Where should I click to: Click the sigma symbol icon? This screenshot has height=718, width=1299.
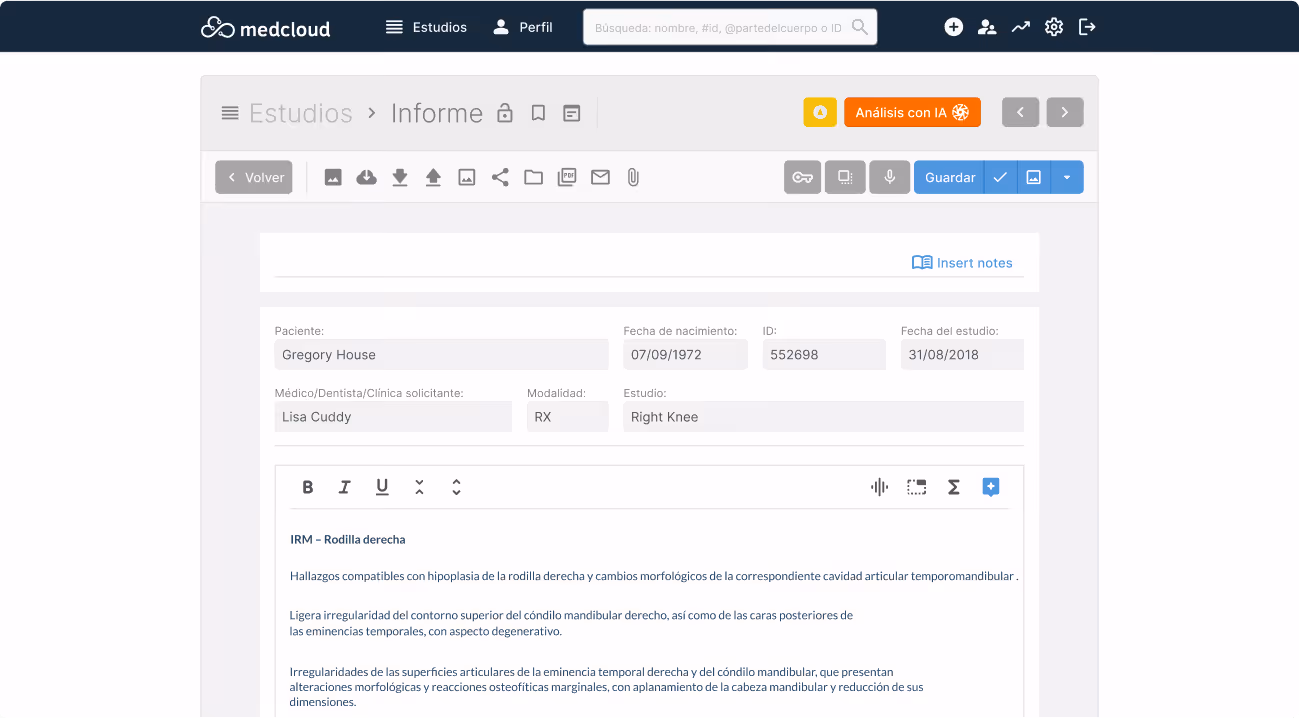[954, 487]
